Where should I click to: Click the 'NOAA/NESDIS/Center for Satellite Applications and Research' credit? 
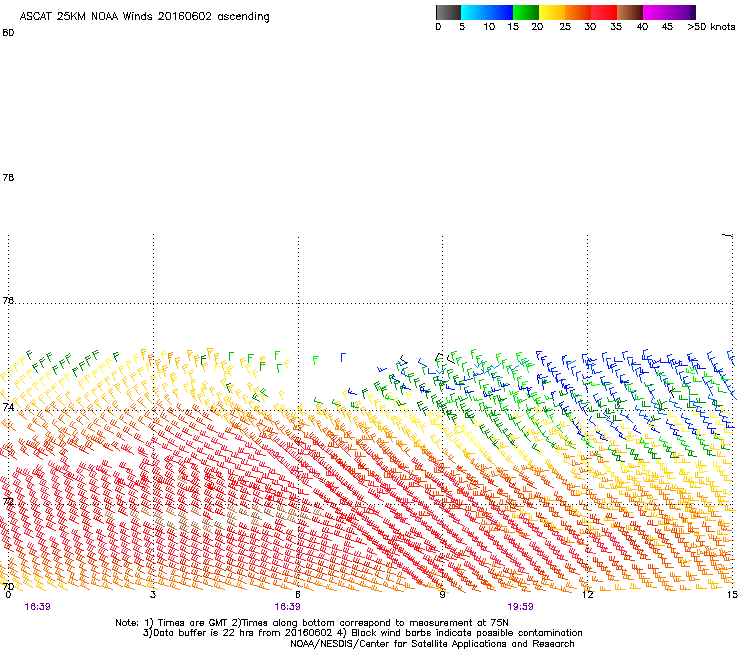click(432, 644)
